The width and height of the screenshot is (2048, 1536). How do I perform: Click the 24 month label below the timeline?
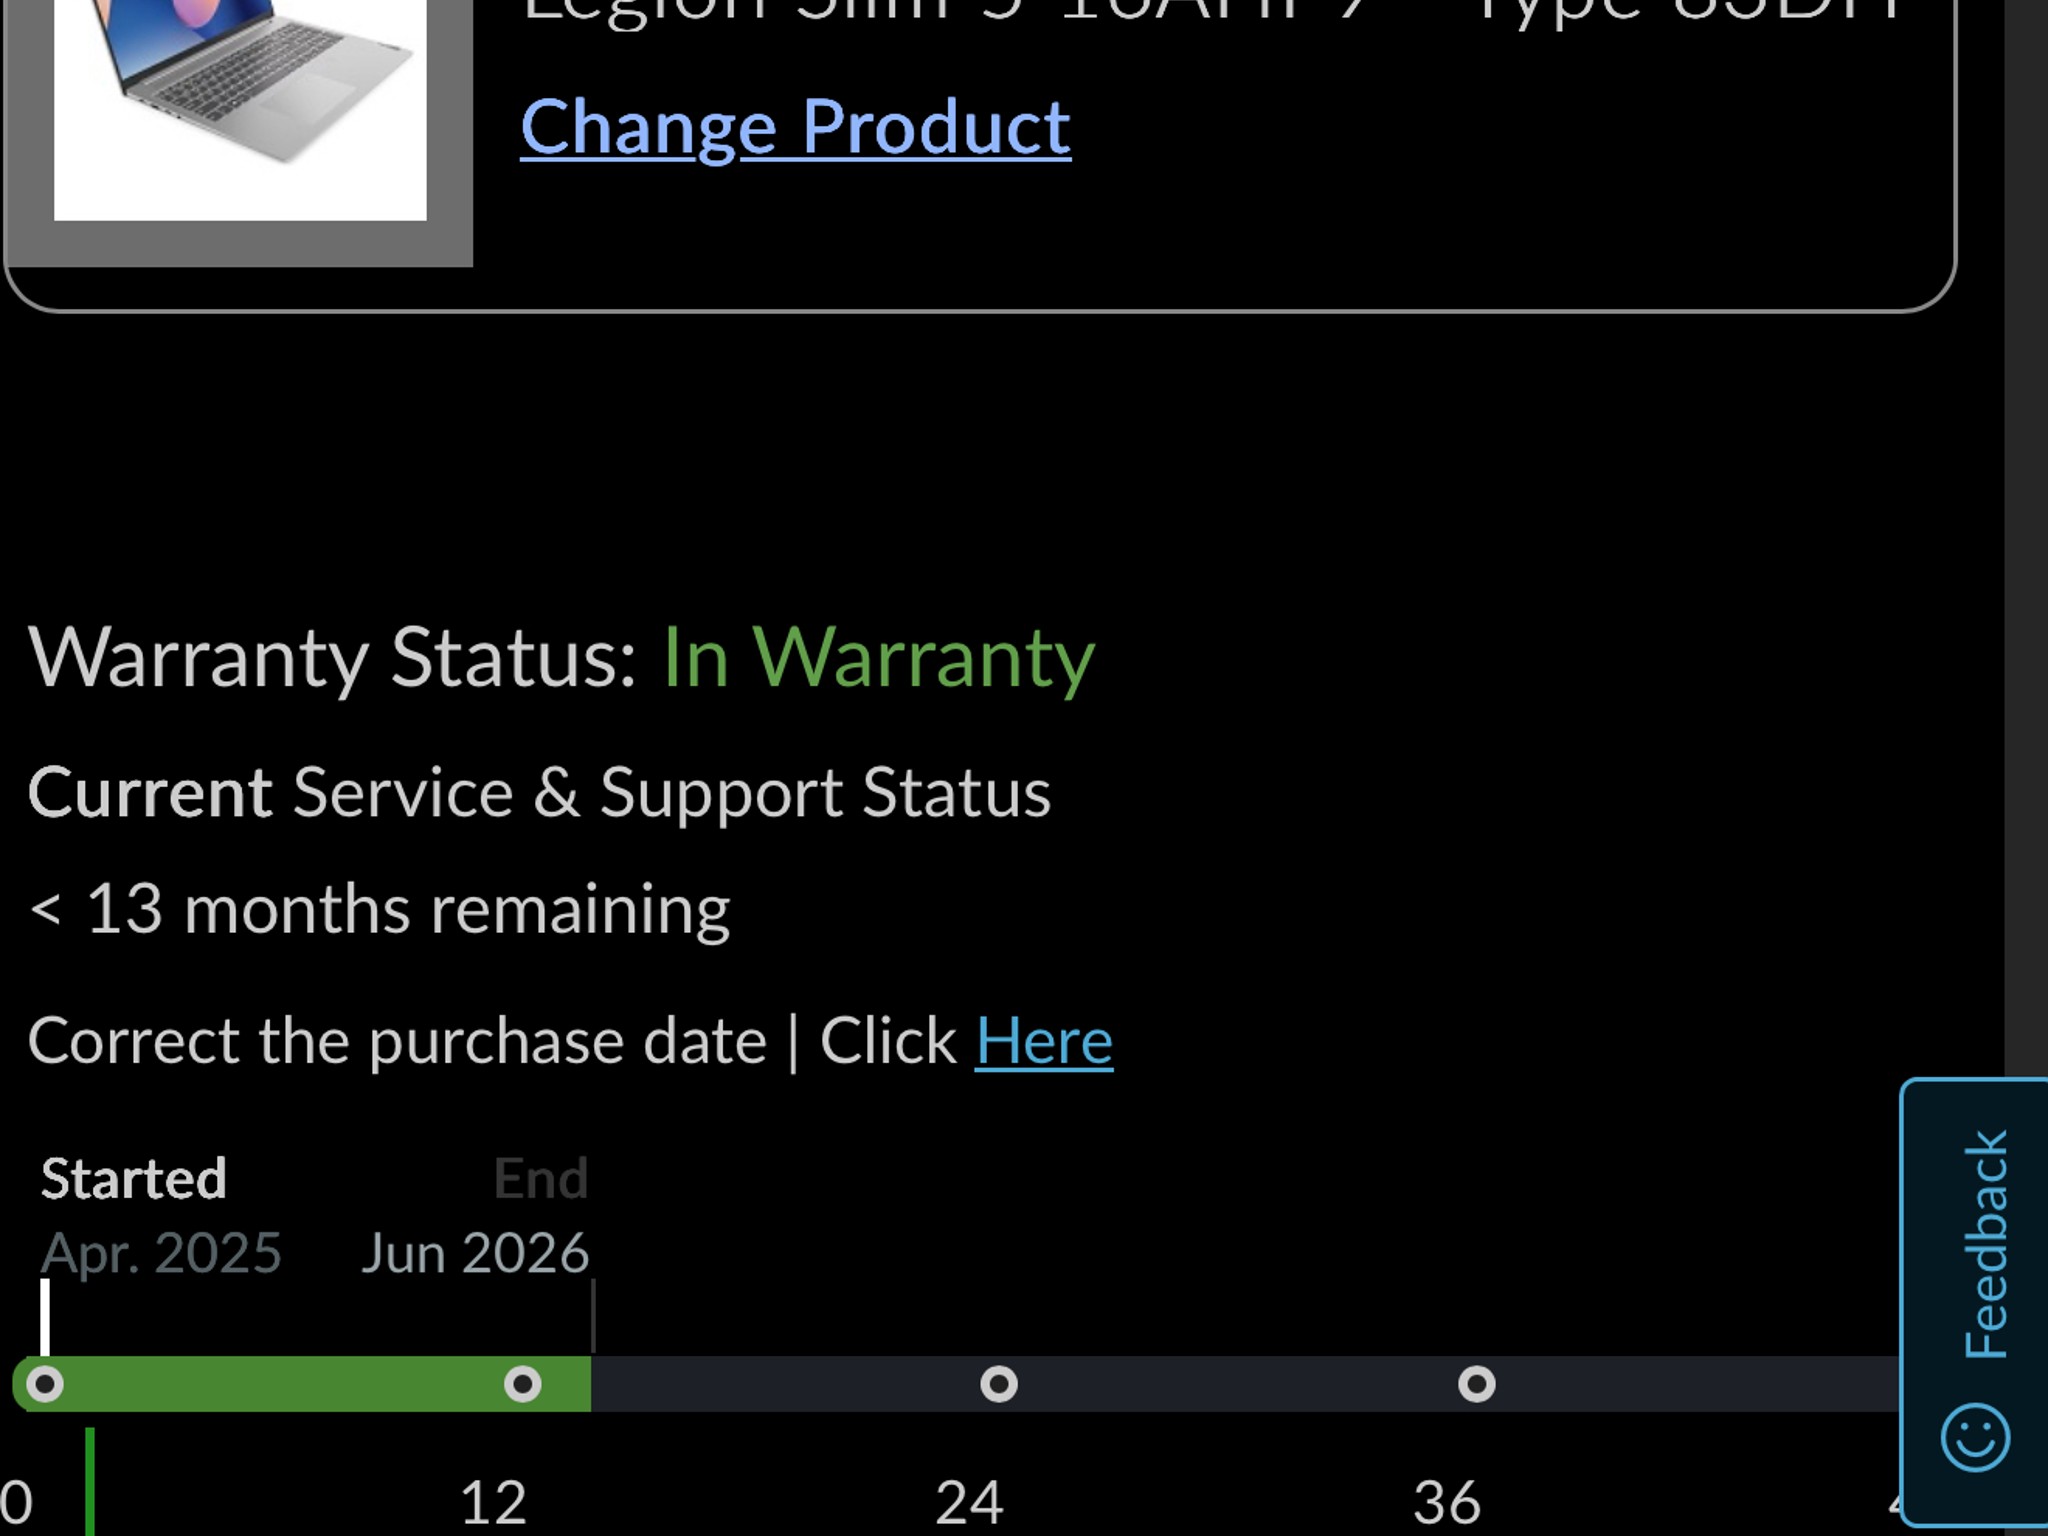(969, 1501)
